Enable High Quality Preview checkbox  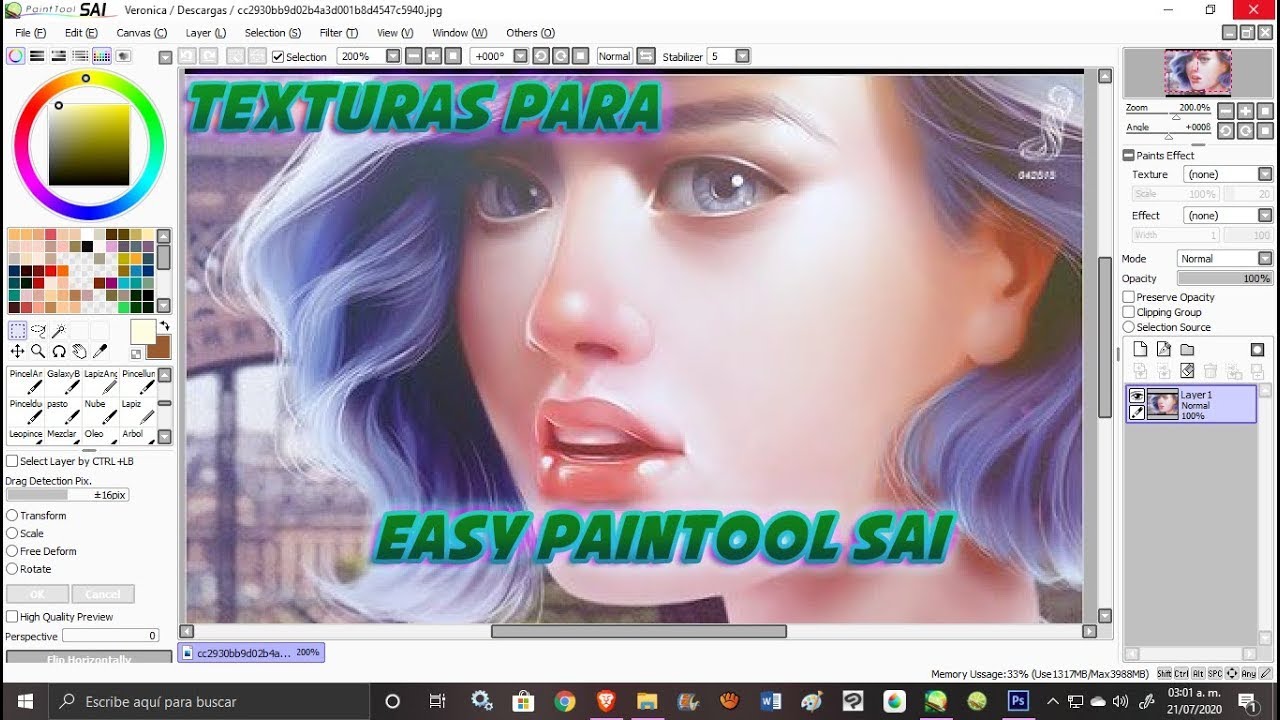coord(12,617)
